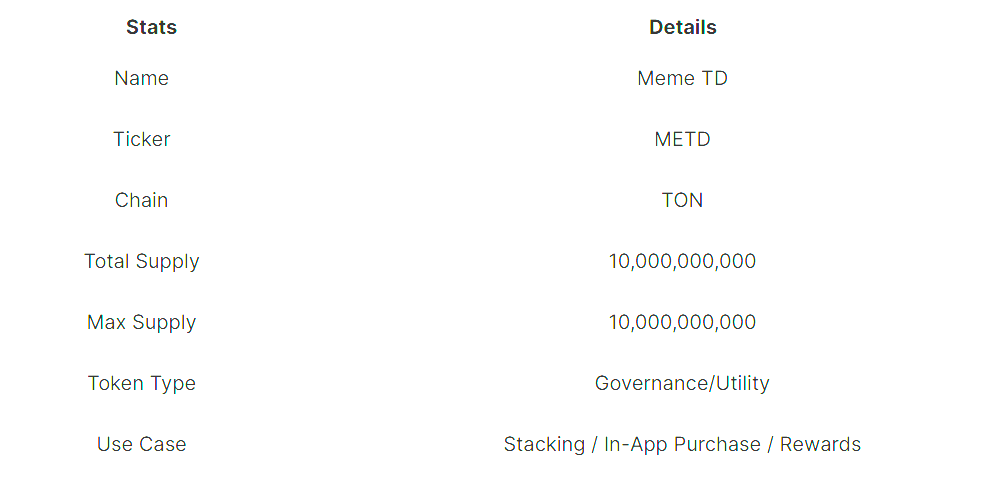The image size is (1005, 478).
Task: Select the Token Type label
Action: [x=142, y=383]
